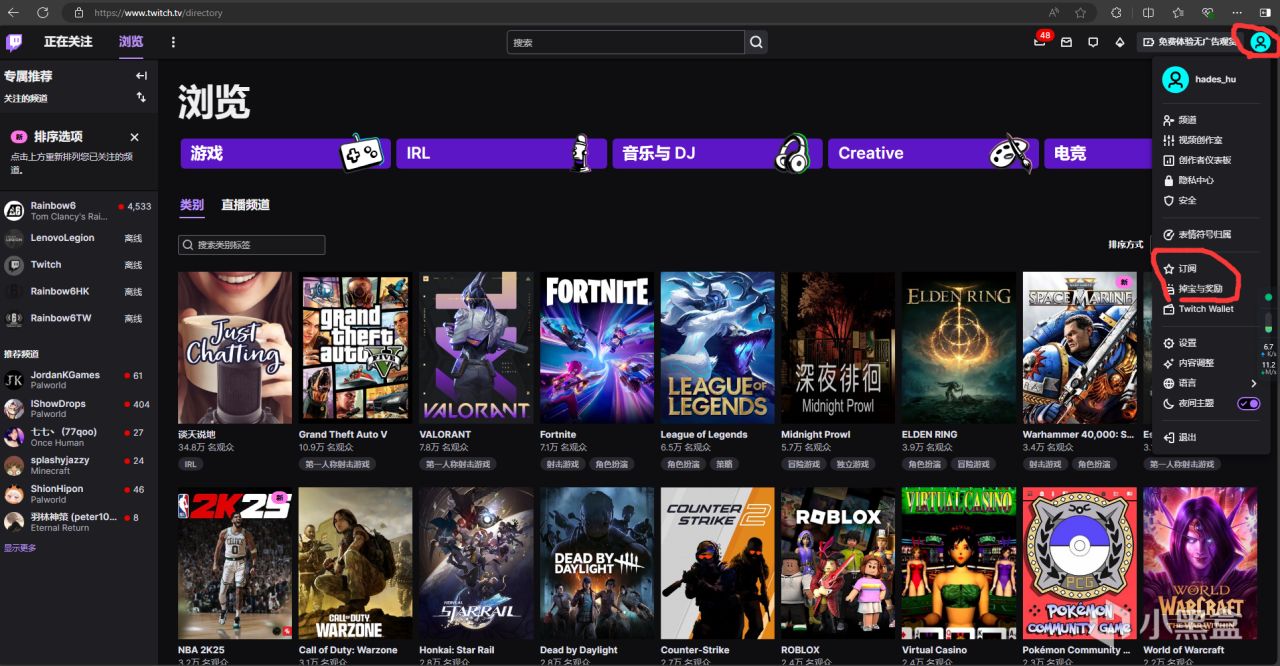This screenshot has width=1280, height=666.
Task: Click the IRL category banner
Action: pos(501,153)
